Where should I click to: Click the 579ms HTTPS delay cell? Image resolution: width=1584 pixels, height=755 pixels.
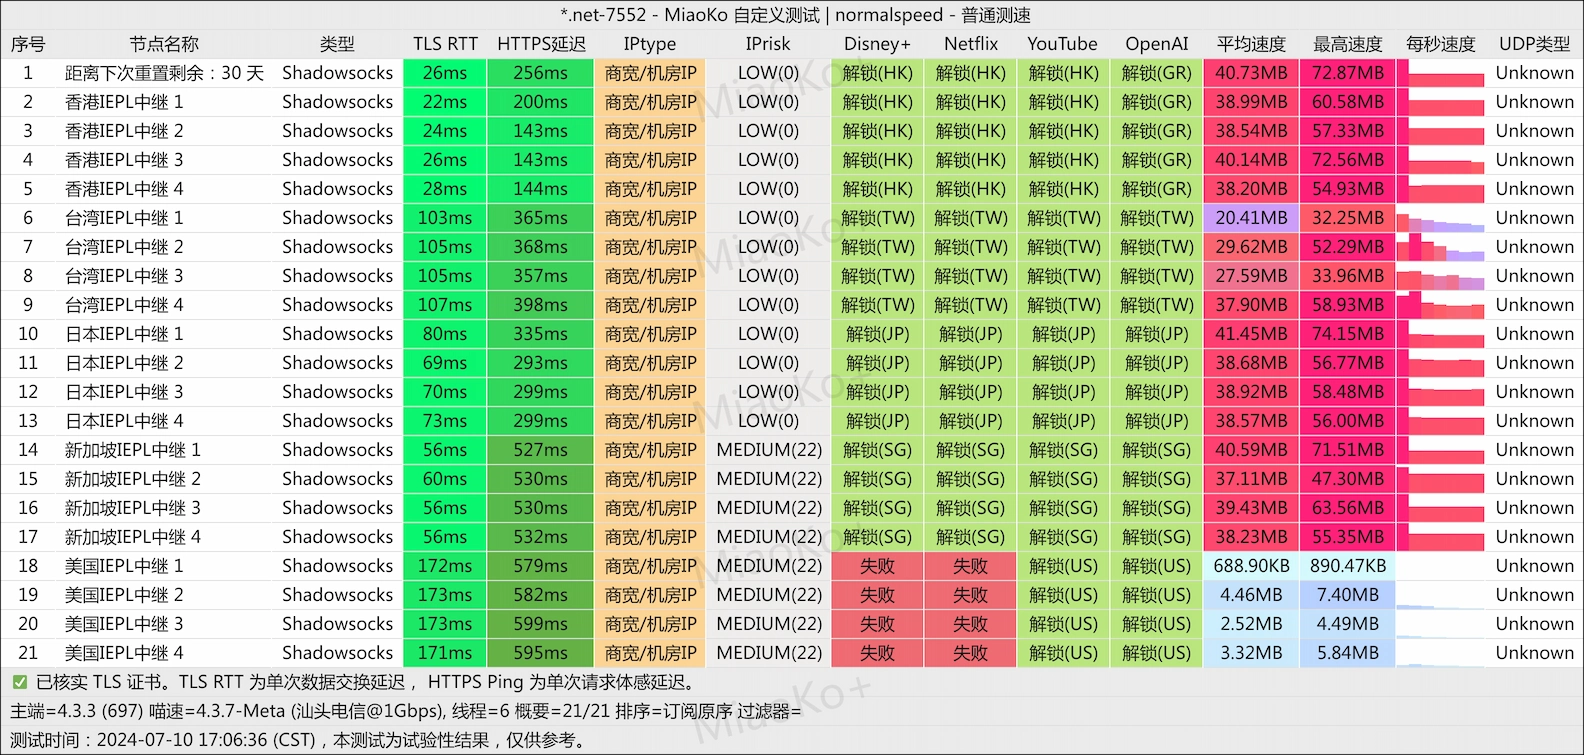540,566
